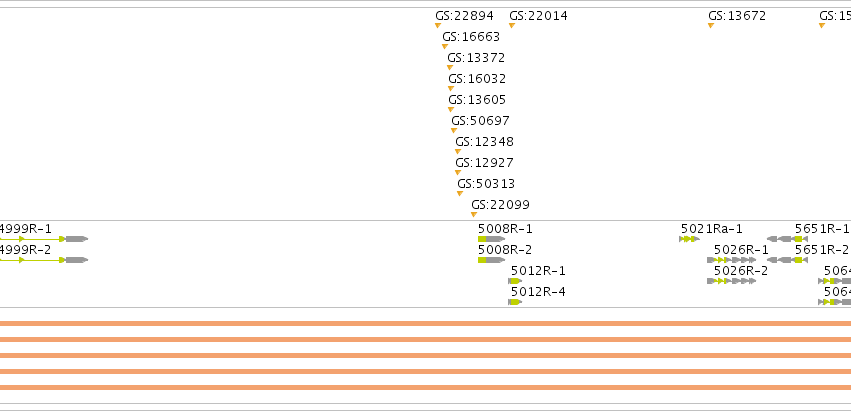Click orange triangle under GS:22894
Viewport: 851px width, 411px height.
click(x=438, y=26)
